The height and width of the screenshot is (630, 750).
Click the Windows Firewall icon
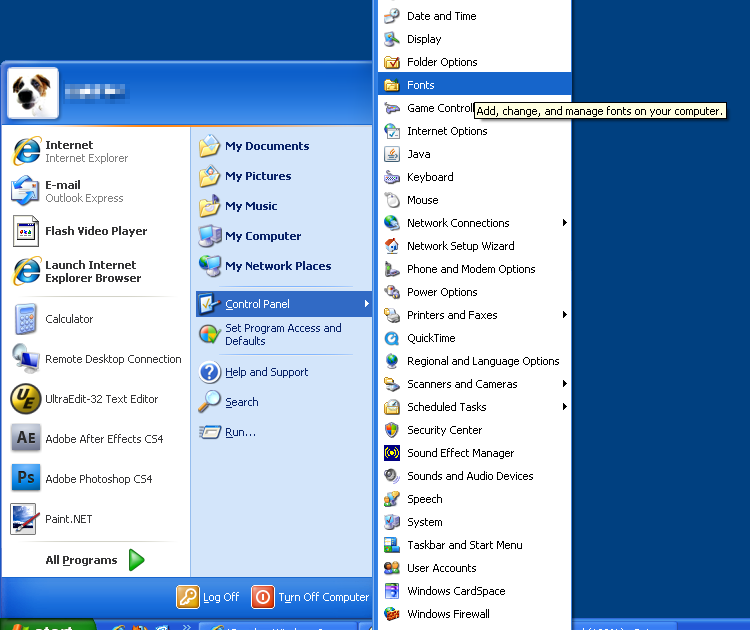[x=392, y=614]
